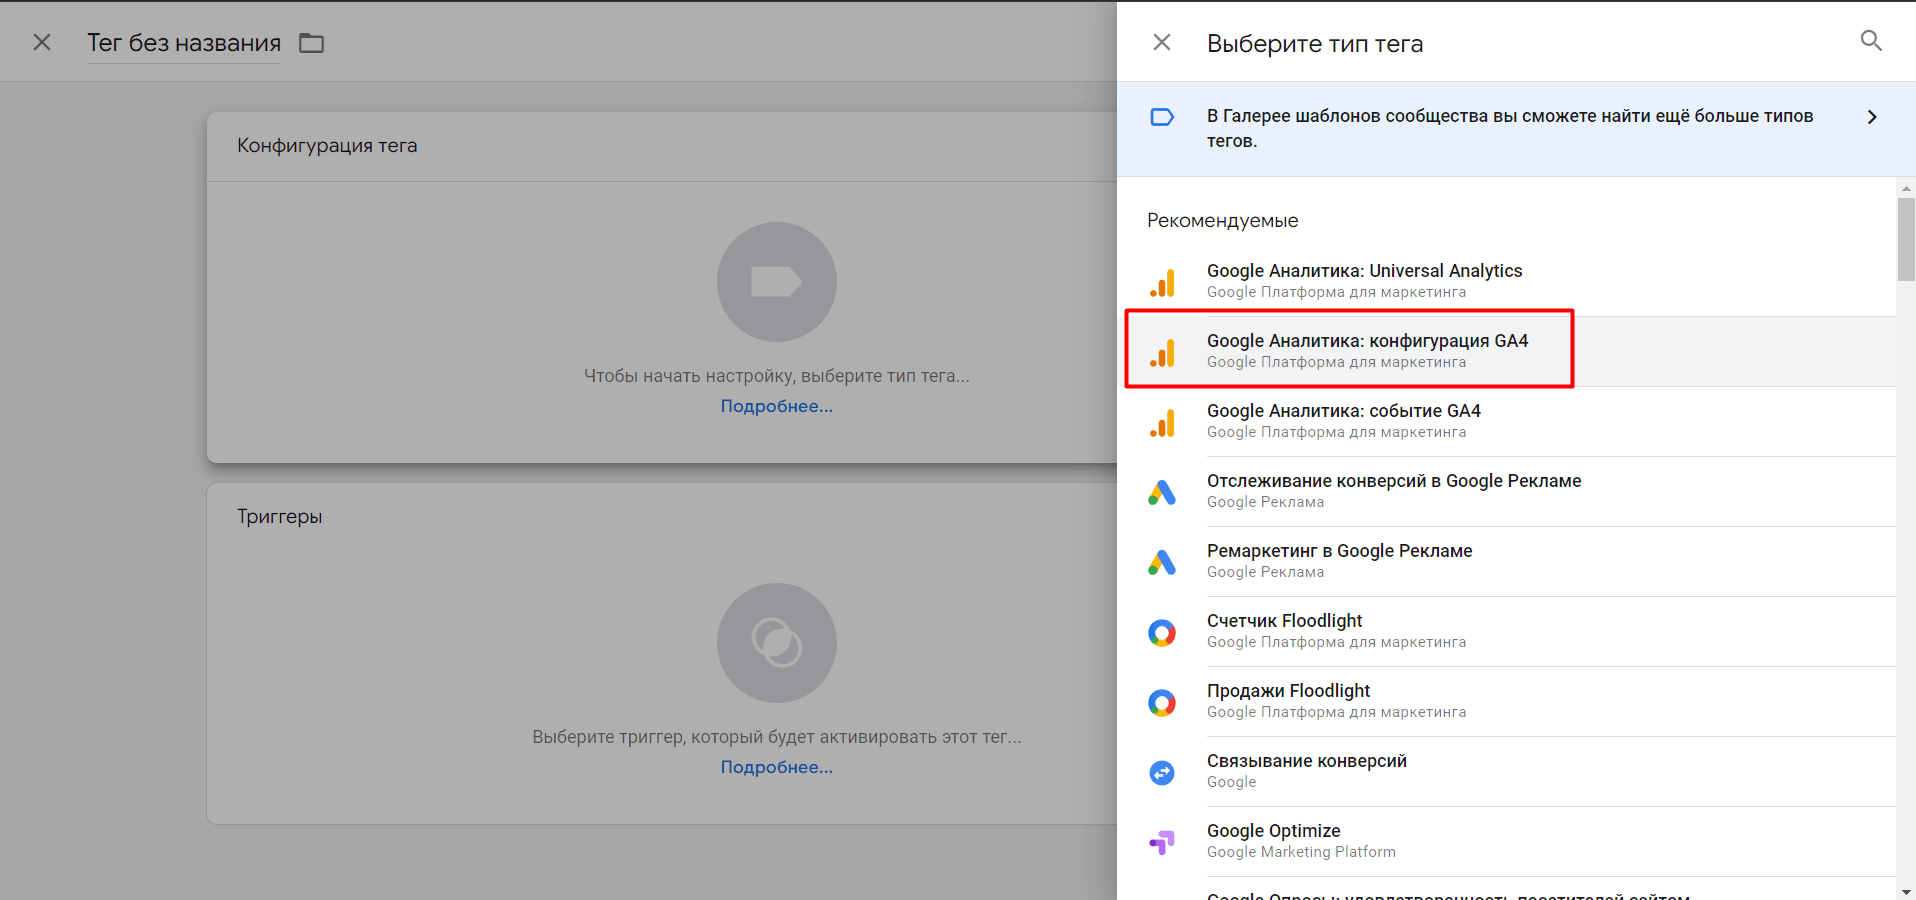Screen dimensions: 1916x900
Task: Choose Продажи Floodlight tag type
Action: [1506, 702]
